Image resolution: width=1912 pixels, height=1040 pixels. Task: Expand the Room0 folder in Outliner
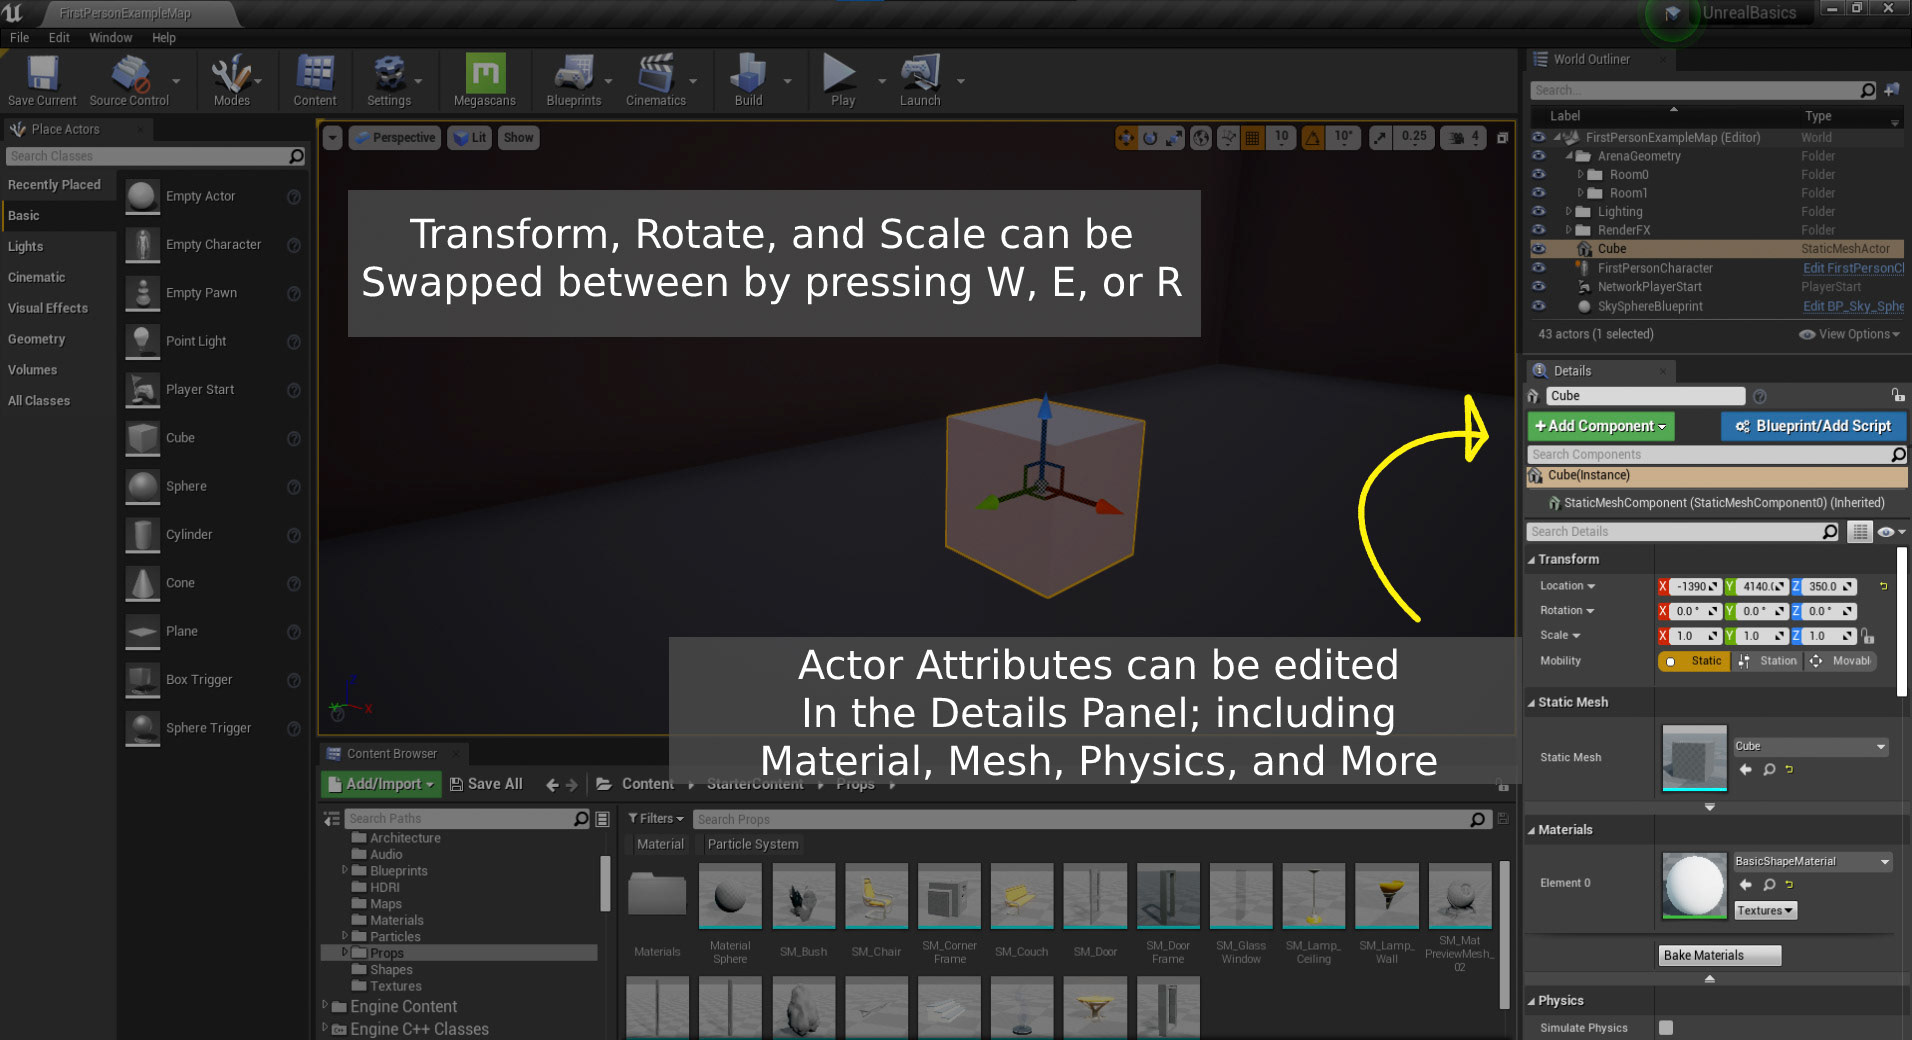[1581, 175]
